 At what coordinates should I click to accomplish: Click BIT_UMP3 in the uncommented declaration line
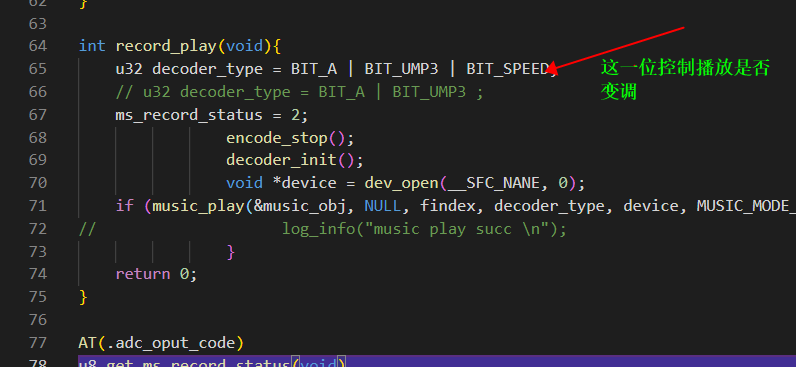click(402, 69)
